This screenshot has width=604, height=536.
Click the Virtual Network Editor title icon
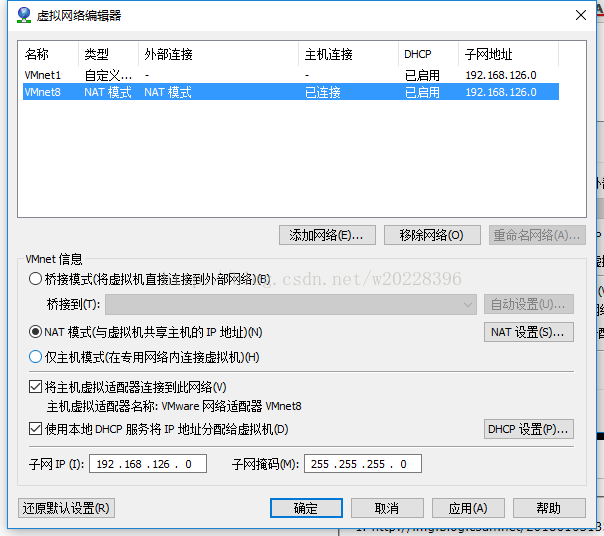coord(24,15)
